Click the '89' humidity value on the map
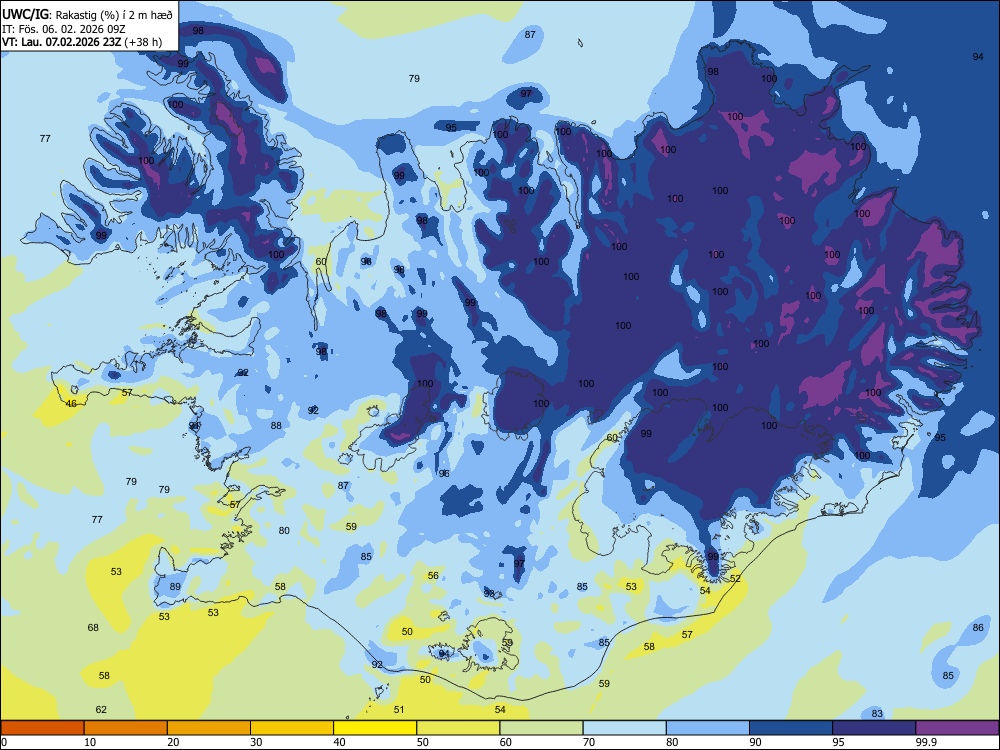This screenshot has height=750, width=1000. coord(175,587)
